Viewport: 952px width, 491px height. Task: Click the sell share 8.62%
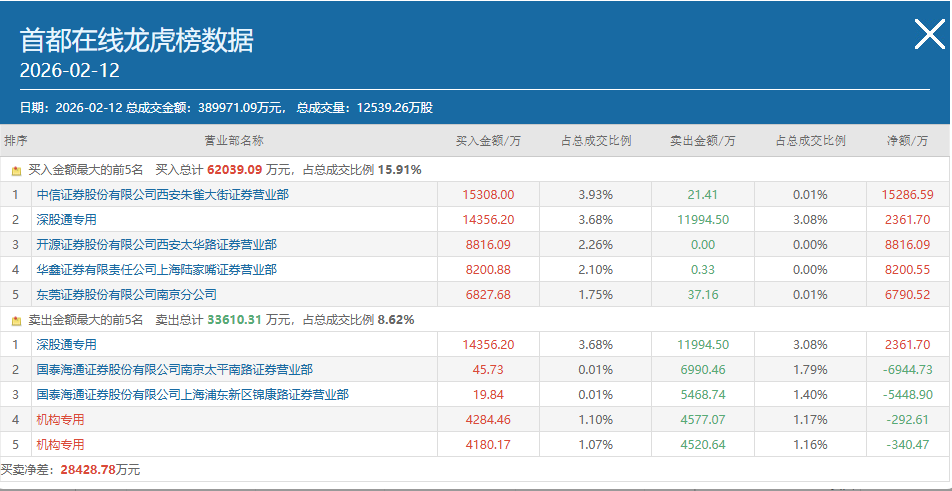click(396, 319)
